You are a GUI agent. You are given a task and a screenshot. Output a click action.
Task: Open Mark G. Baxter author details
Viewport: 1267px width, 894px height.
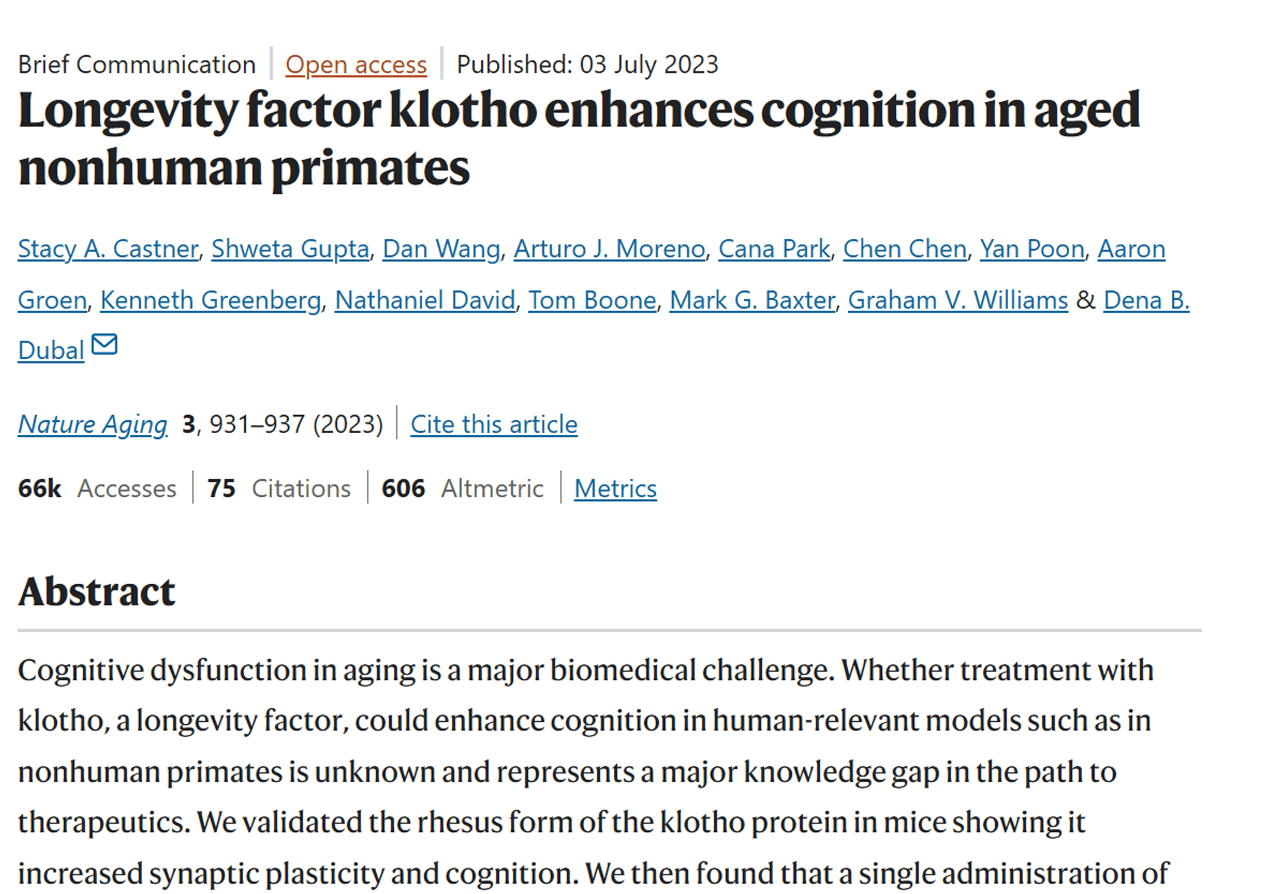pyautogui.click(x=752, y=300)
